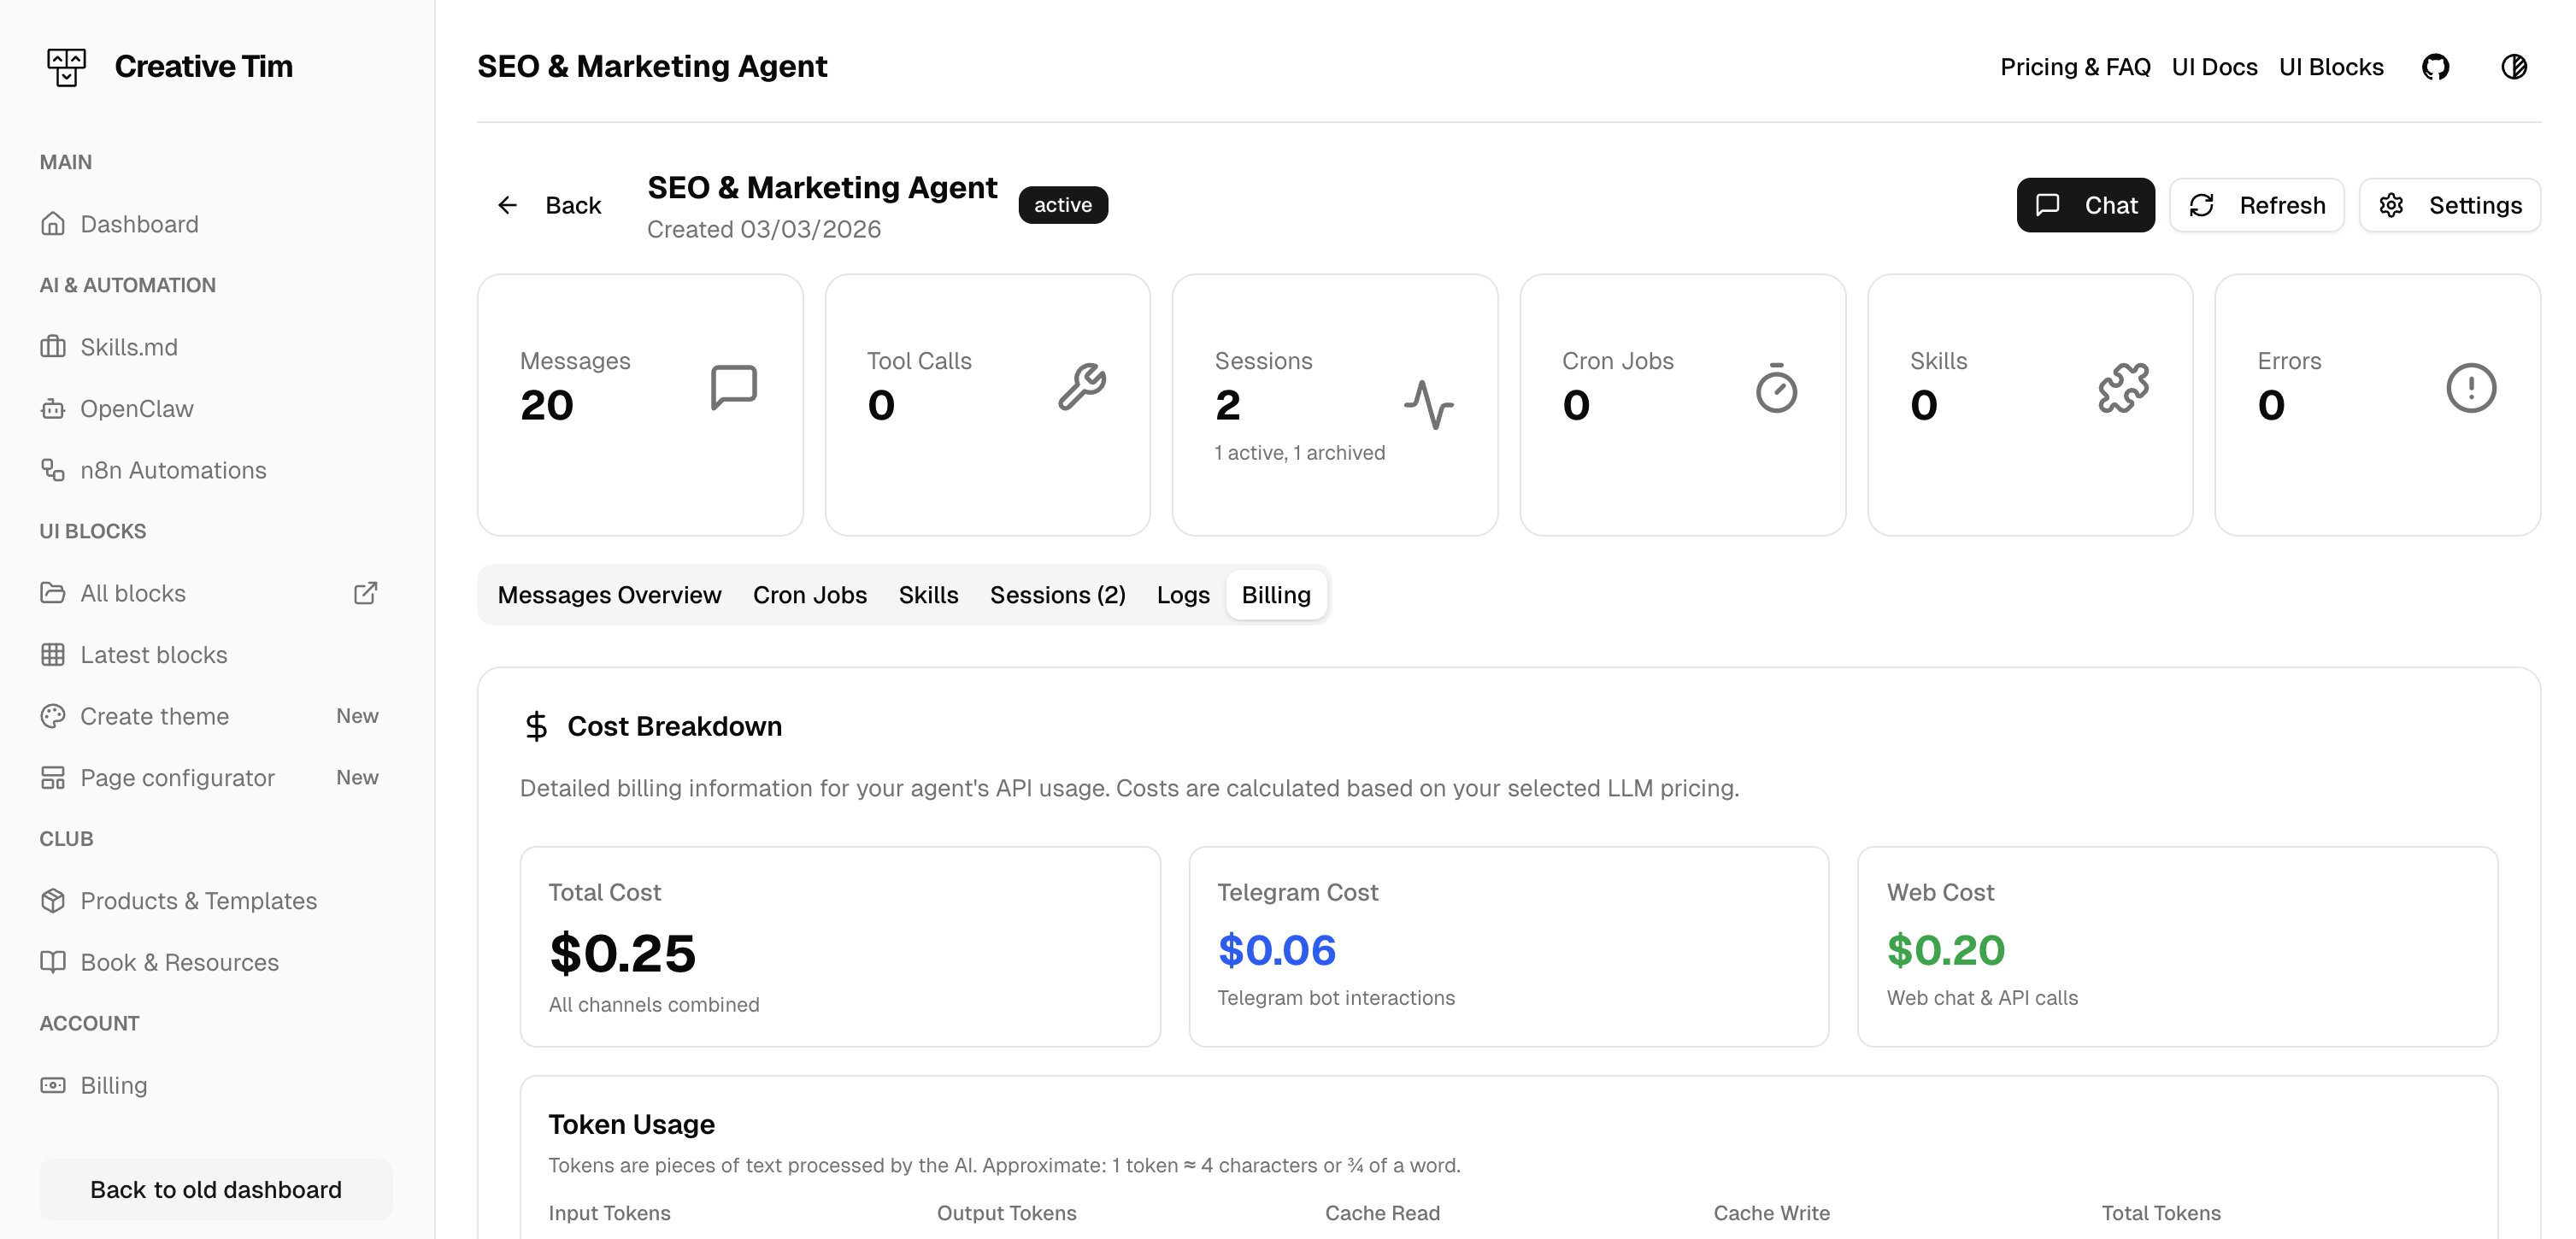Click the Messages count 20
The height and width of the screenshot is (1239, 2576).
point(547,405)
